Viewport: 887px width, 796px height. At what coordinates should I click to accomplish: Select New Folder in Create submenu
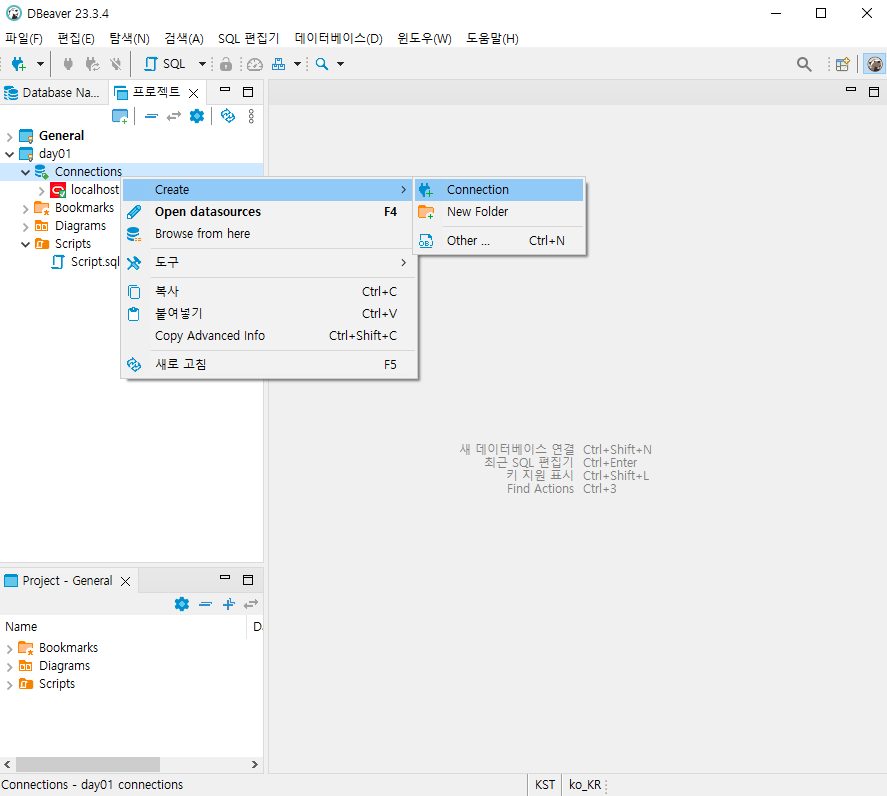500,212
